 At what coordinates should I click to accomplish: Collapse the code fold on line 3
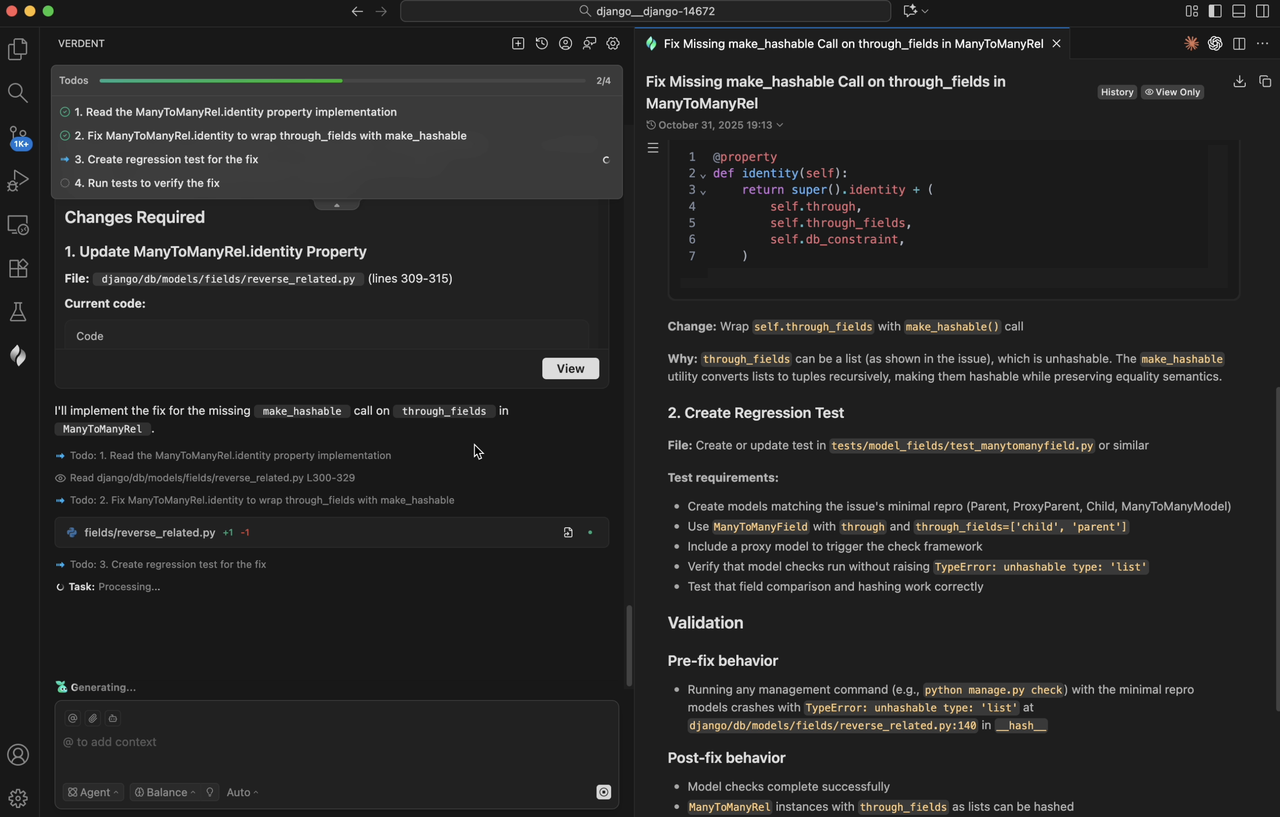coord(703,189)
